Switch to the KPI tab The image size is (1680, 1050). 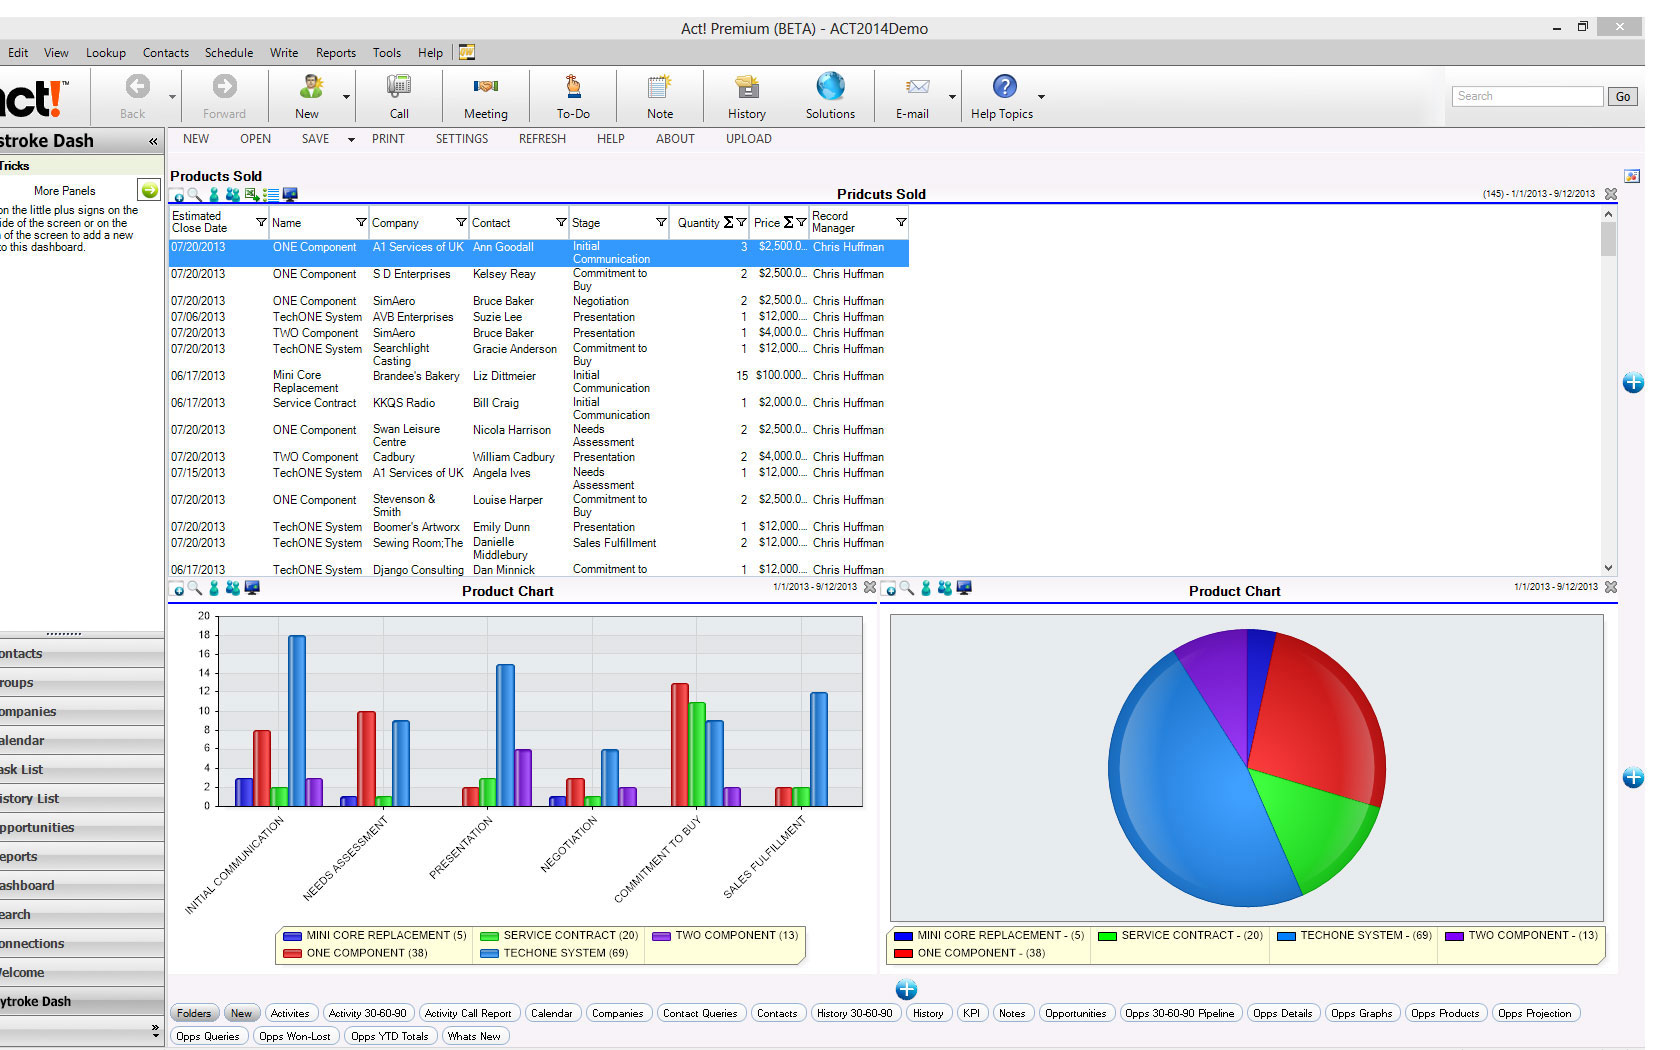click(971, 1013)
